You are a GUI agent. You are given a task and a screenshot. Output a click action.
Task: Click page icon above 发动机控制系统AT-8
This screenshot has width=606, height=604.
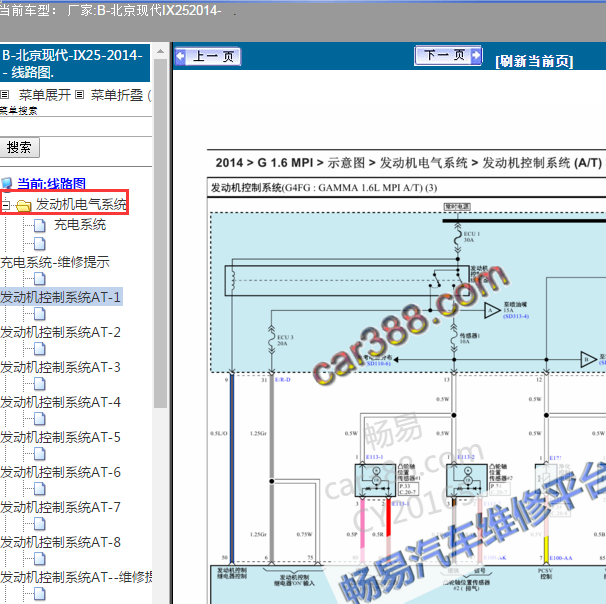(40, 524)
